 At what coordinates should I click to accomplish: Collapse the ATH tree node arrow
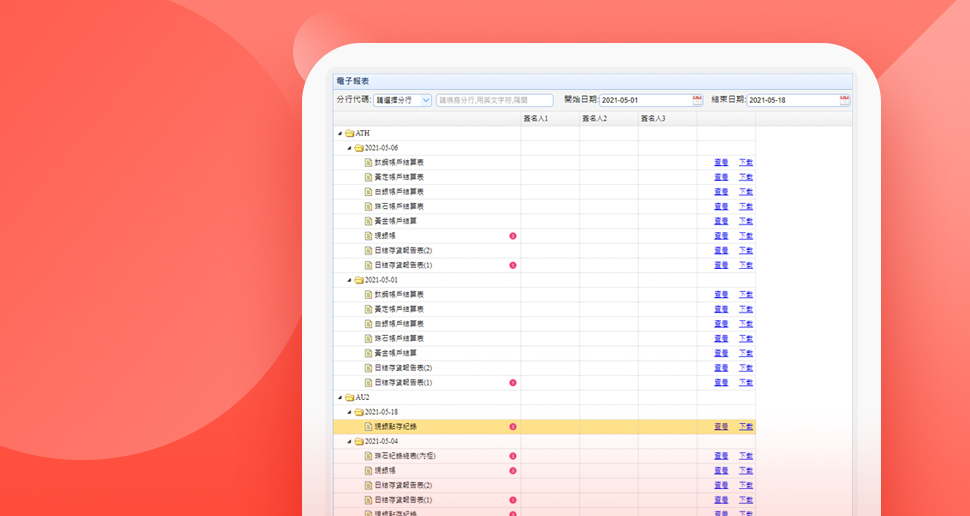(x=340, y=134)
